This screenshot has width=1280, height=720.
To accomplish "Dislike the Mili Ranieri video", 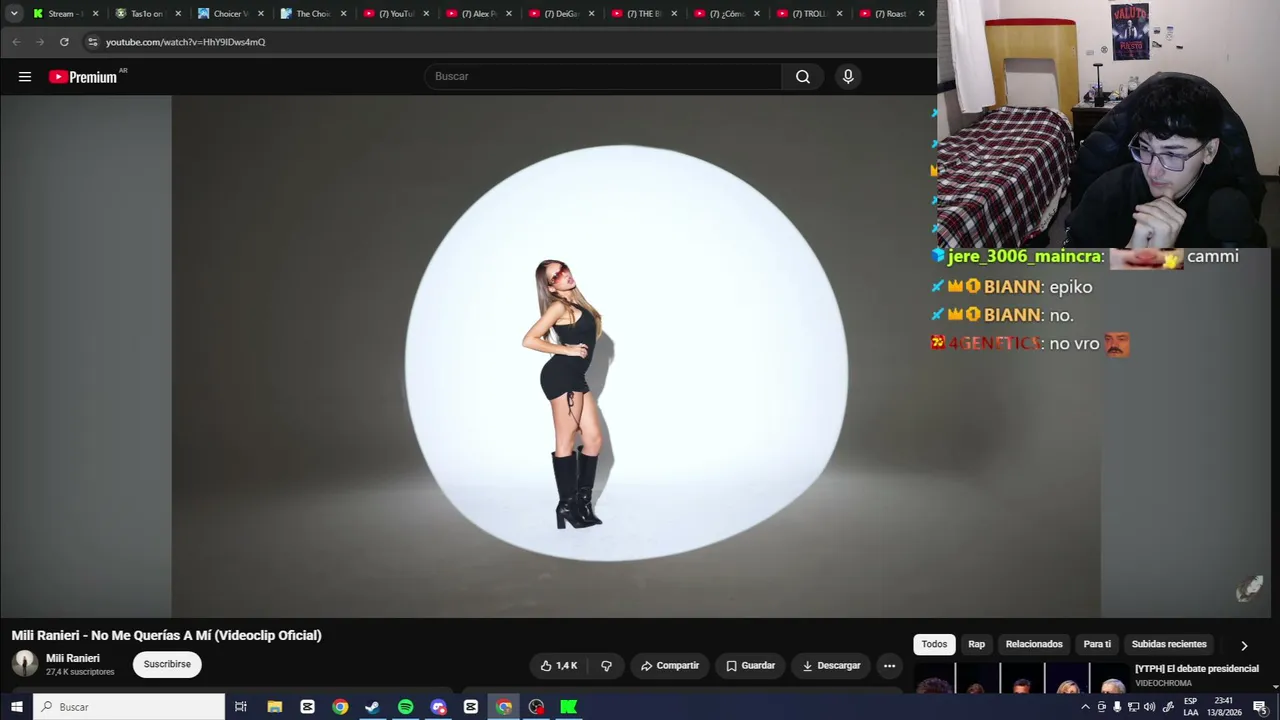I will point(606,666).
